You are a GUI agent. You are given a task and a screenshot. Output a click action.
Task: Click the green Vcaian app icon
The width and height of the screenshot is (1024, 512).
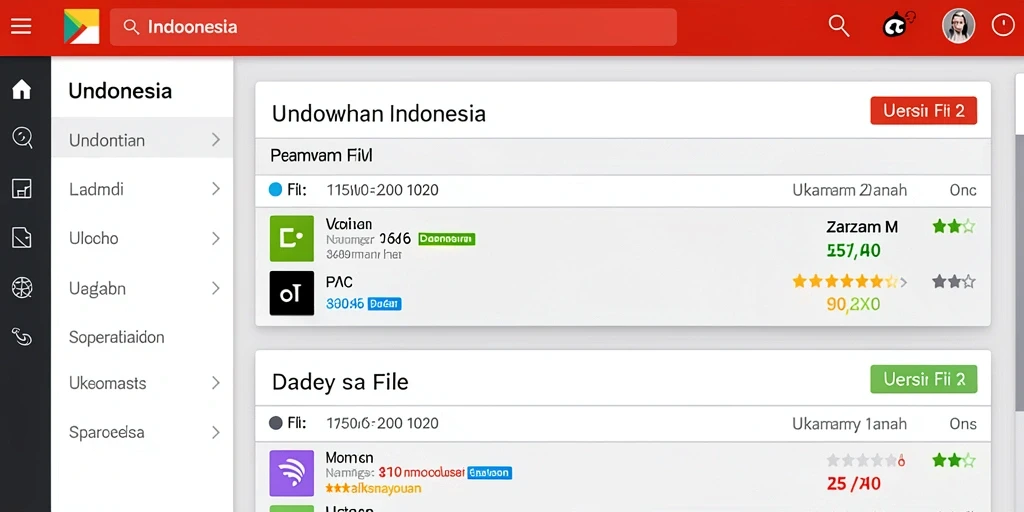pos(291,238)
